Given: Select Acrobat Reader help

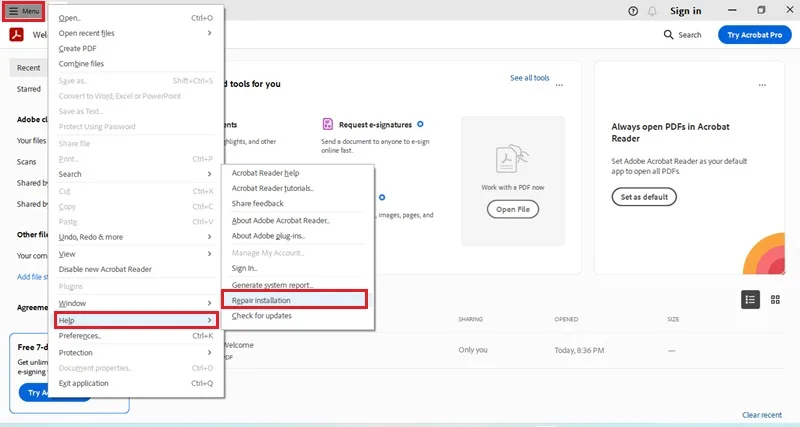Looking at the screenshot, I should (x=297, y=173).
